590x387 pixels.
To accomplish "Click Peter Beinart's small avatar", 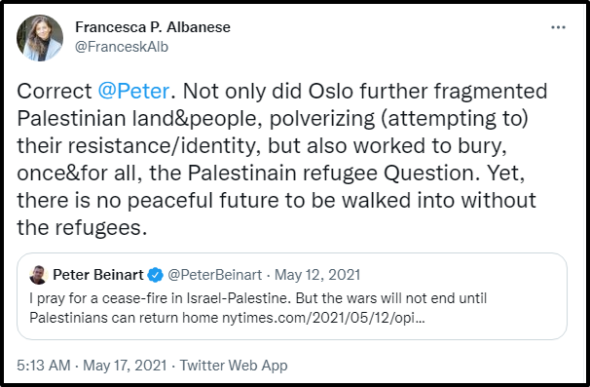I will click(x=38, y=275).
